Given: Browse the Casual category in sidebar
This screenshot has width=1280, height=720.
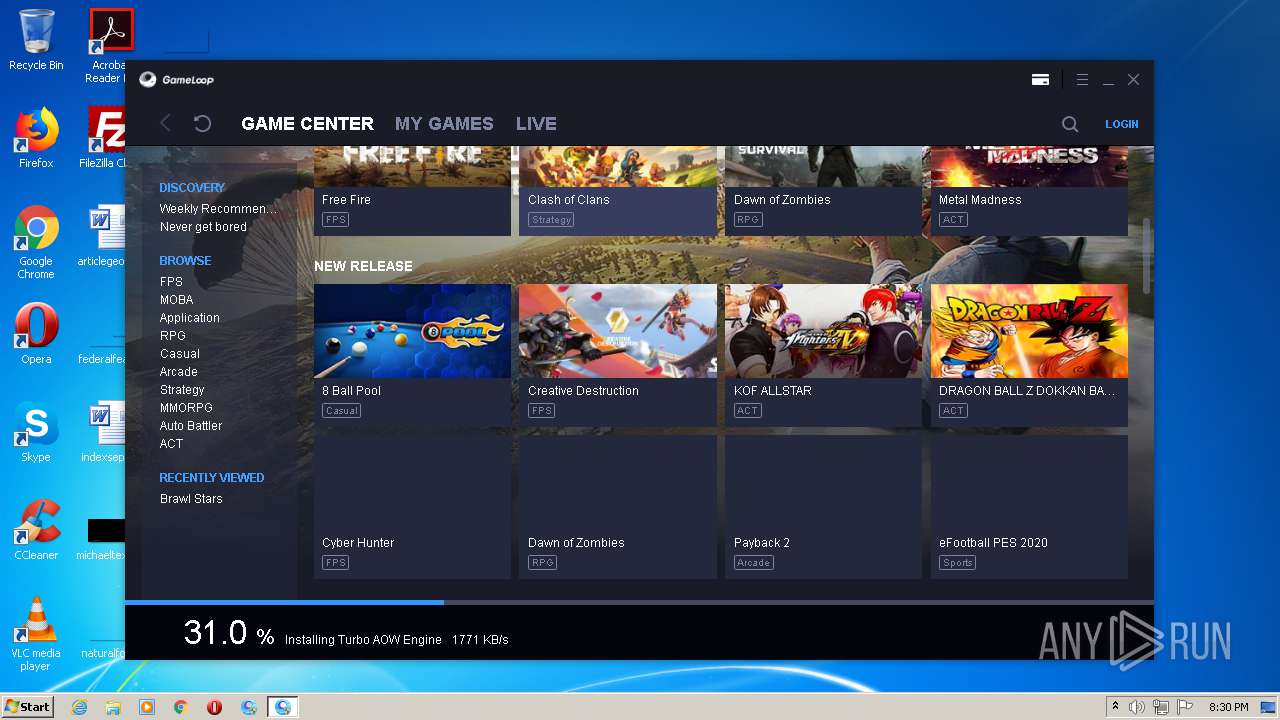Looking at the screenshot, I should pyautogui.click(x=180, y=354).
